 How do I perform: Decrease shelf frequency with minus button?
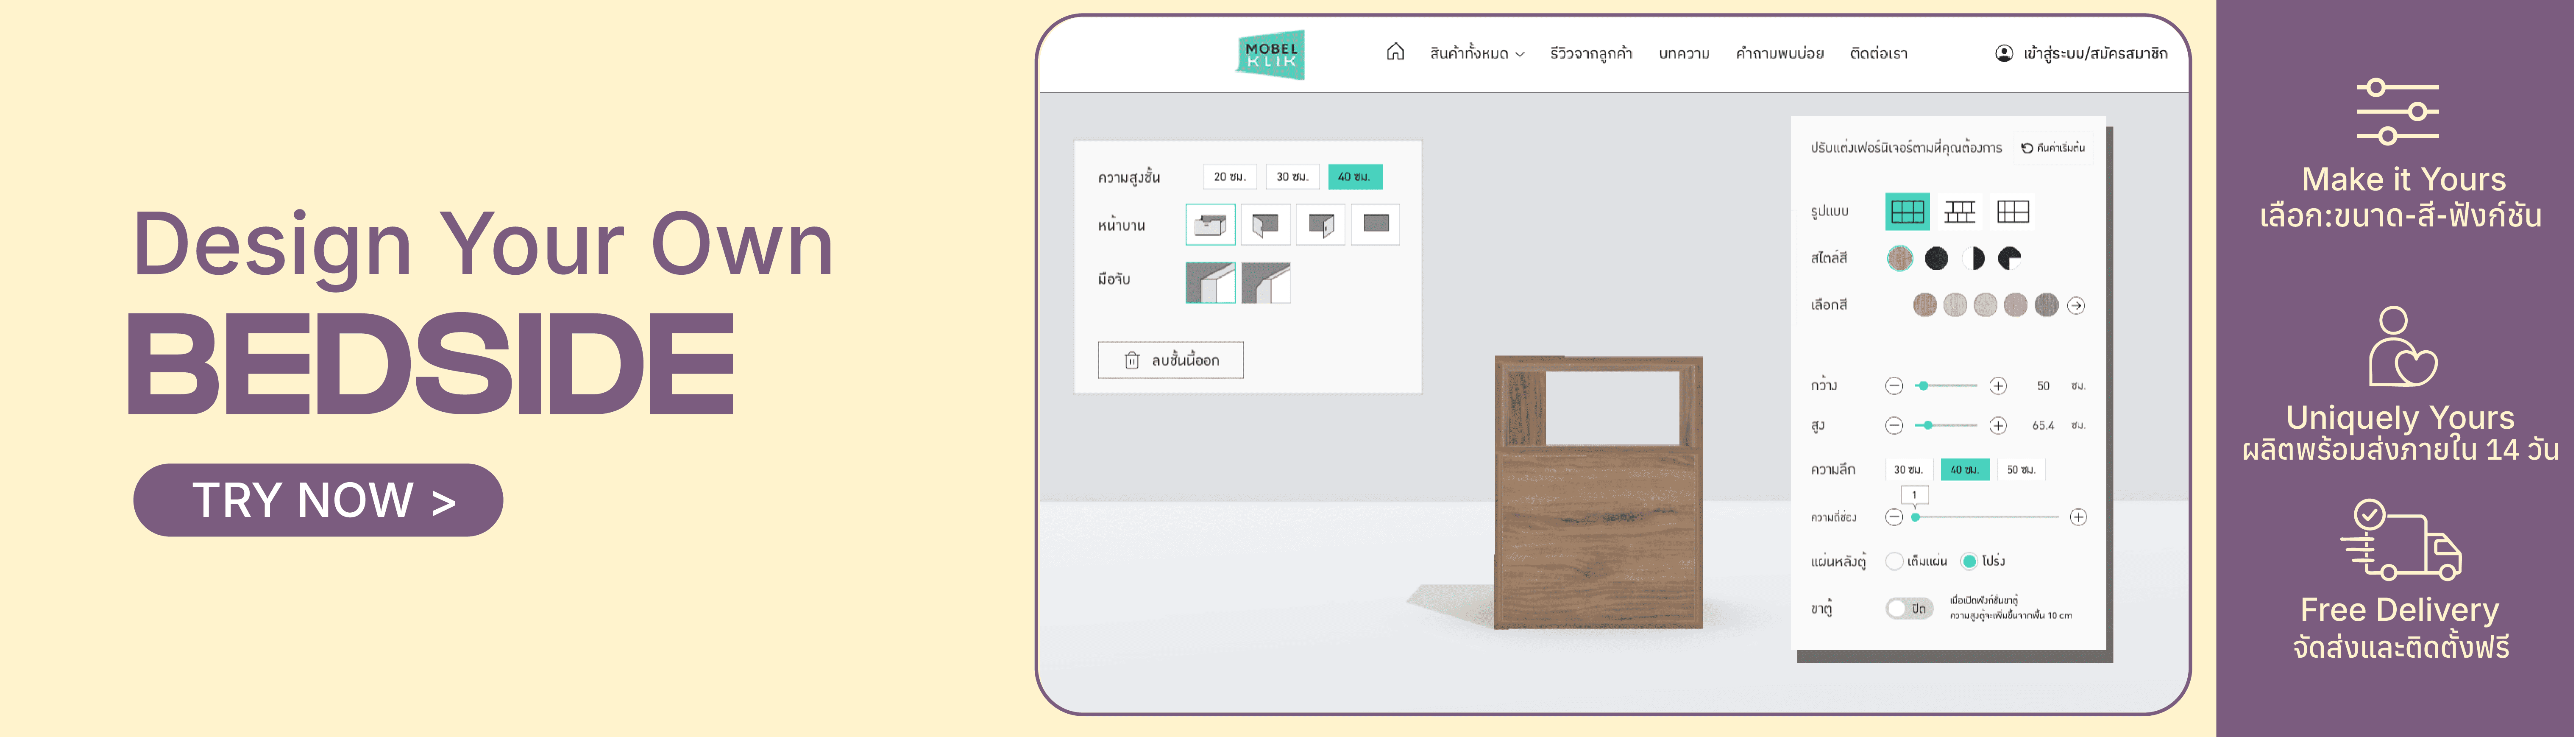coord(1894,517)
